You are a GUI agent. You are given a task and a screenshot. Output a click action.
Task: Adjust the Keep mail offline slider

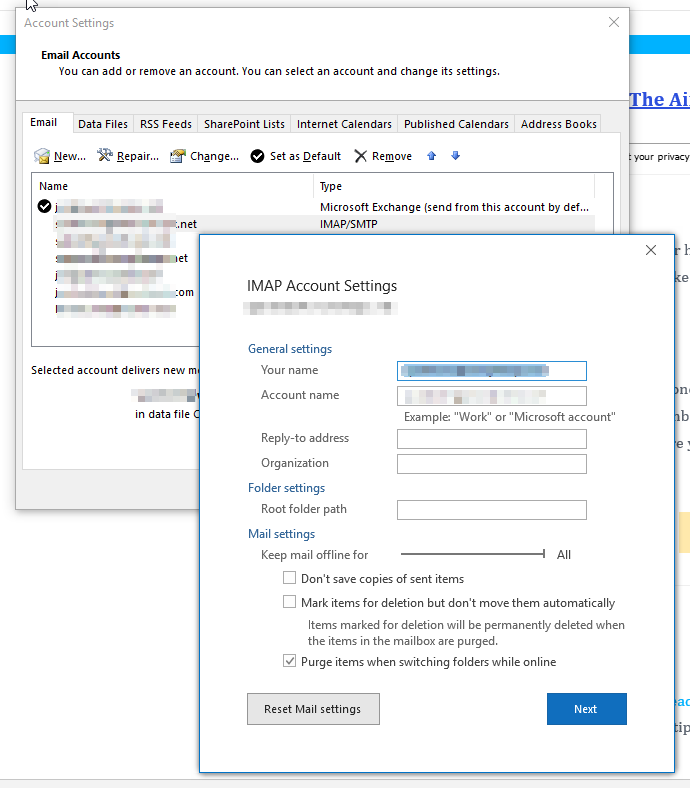tap(544, 554)
